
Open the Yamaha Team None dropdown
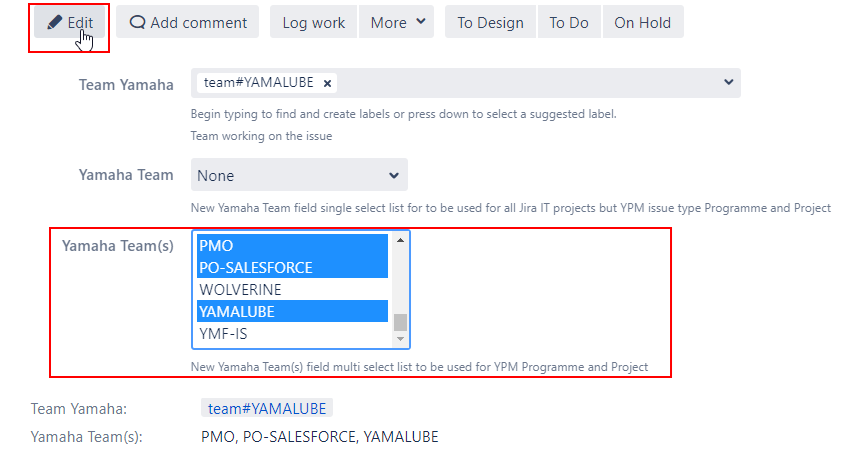tap(299, 175)
